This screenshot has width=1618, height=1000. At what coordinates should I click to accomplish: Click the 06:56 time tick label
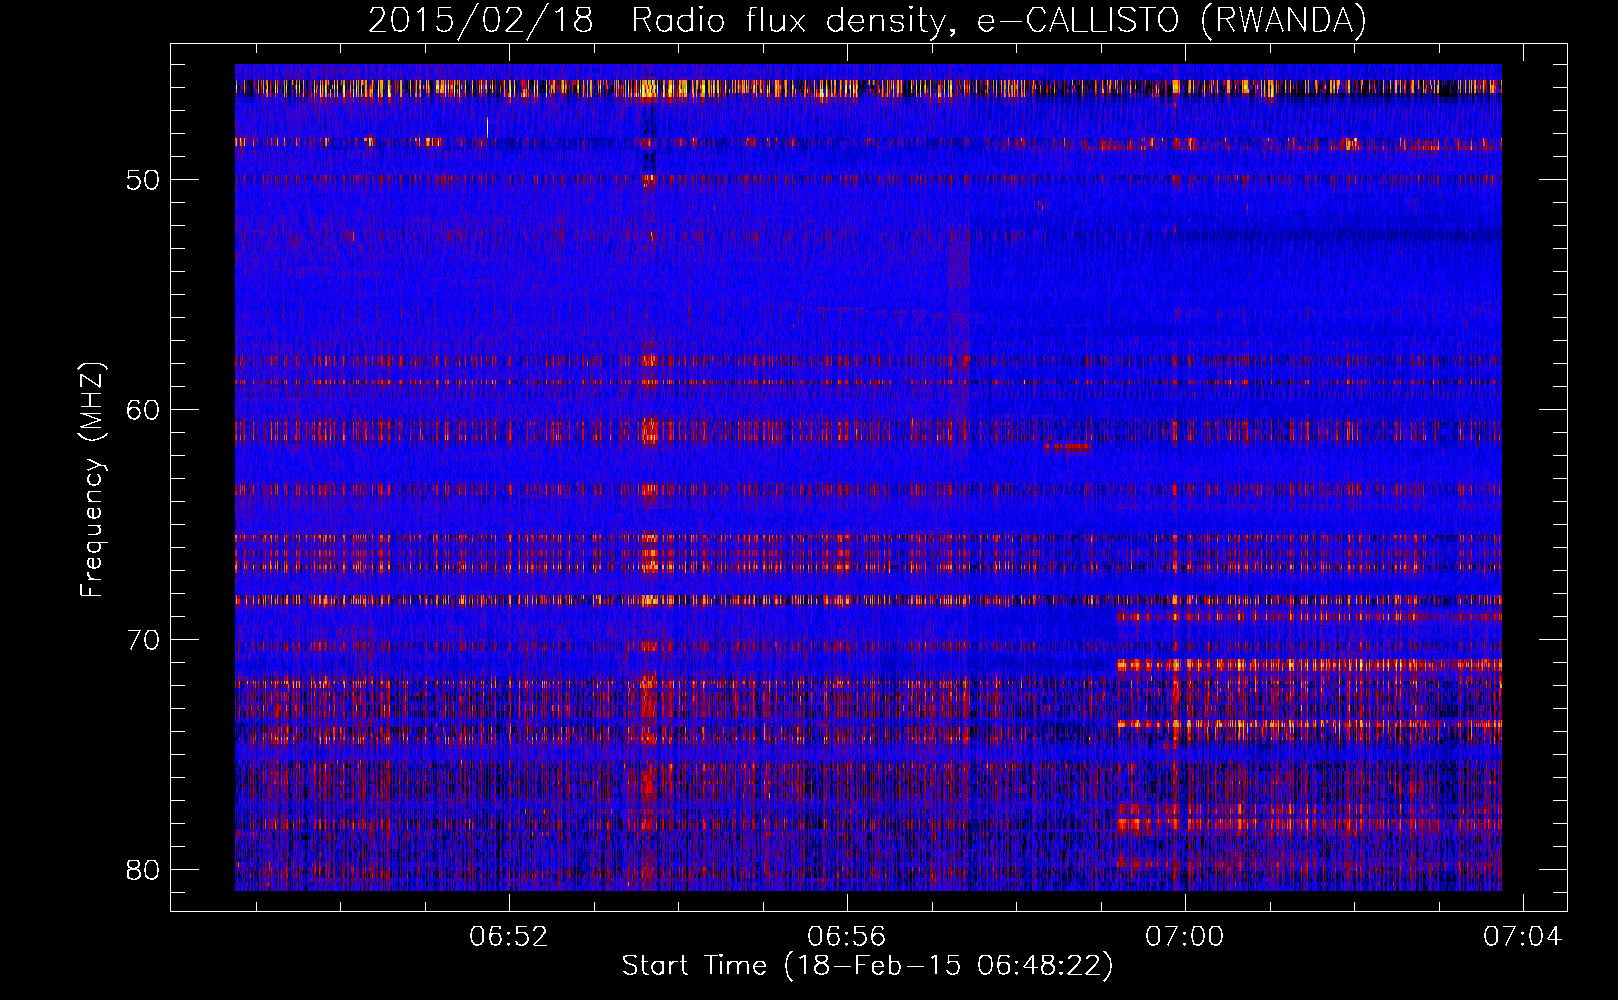847,937
